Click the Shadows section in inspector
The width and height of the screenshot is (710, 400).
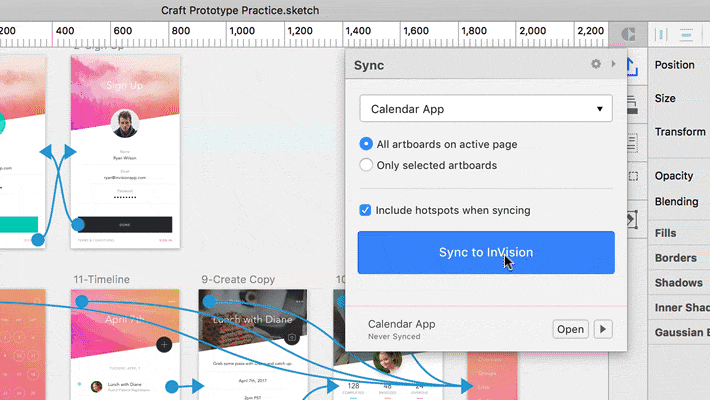pyautogui.click(x=680, y=283)
